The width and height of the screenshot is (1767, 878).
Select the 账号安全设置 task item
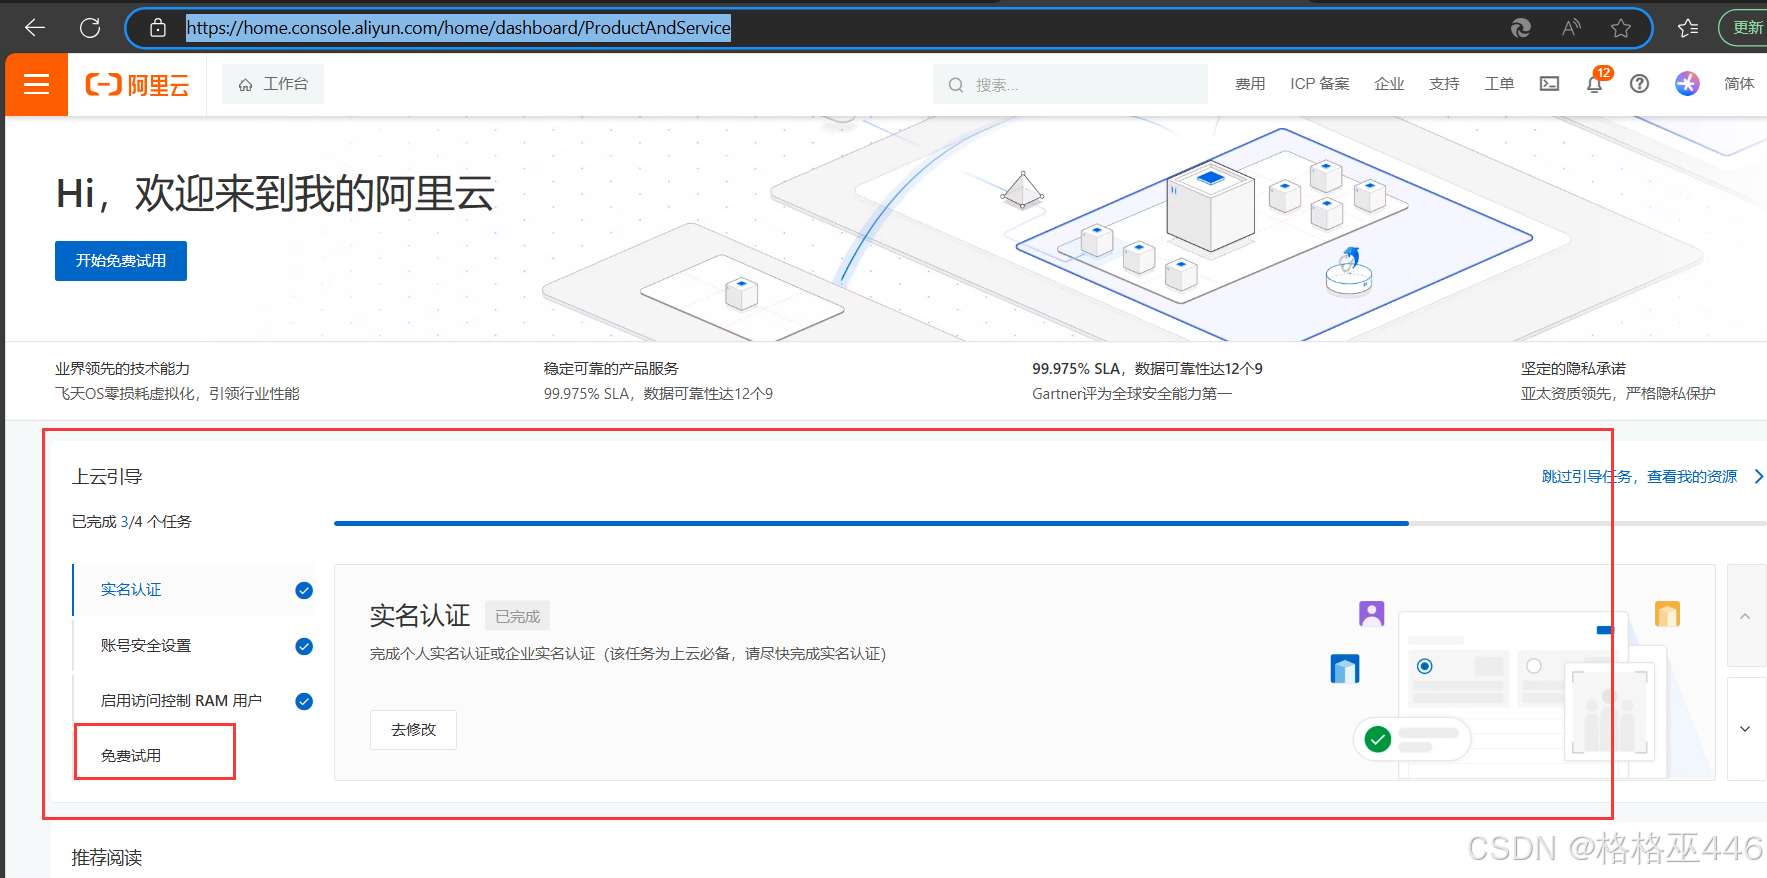(194, 646)
